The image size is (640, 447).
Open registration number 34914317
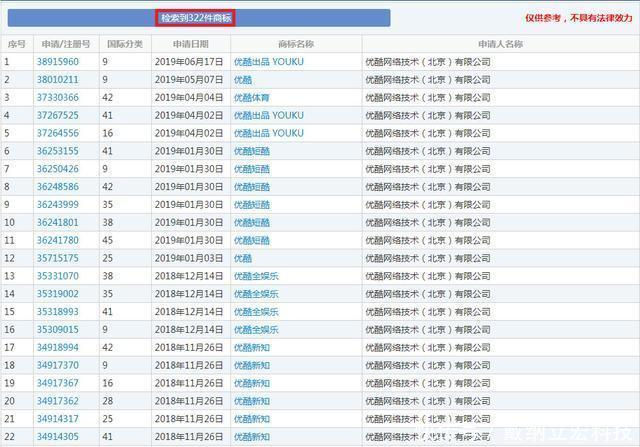pyautogui.click(x=58, y=419)
